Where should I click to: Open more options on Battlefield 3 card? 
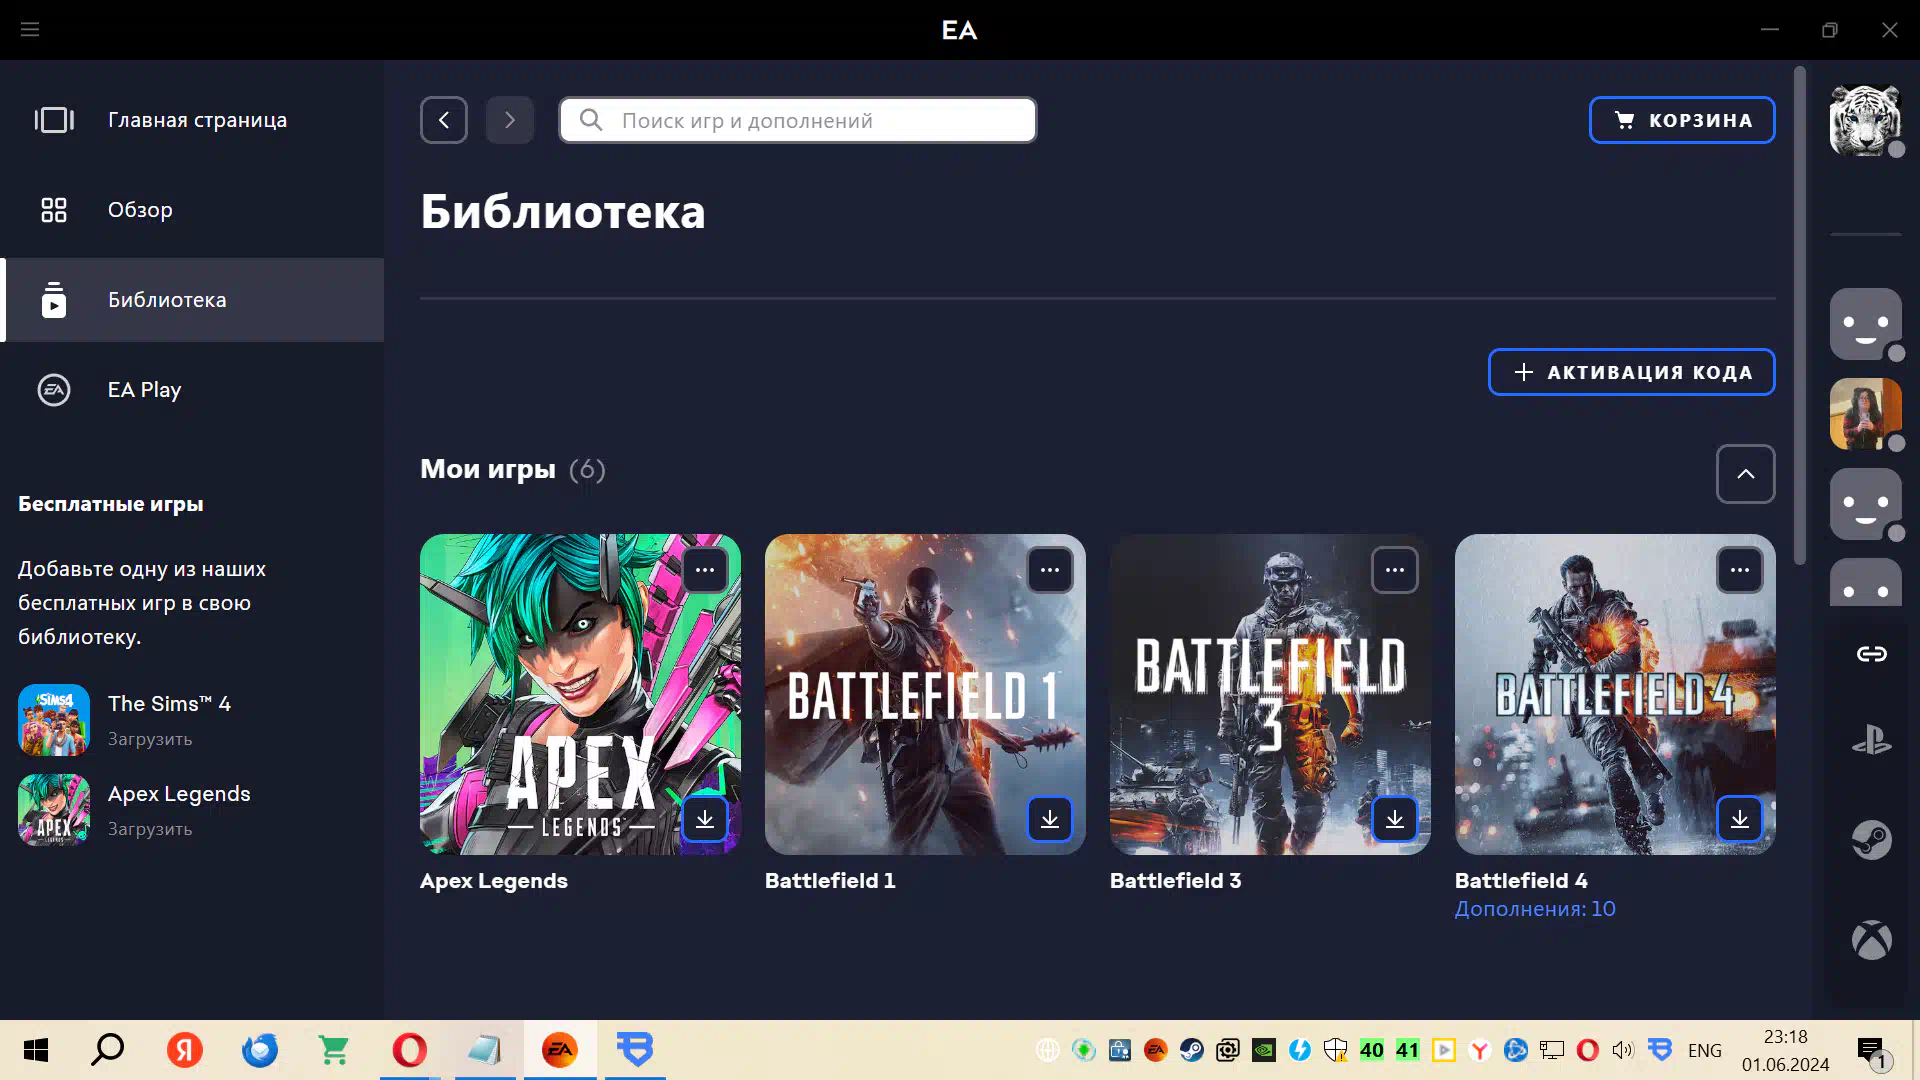tap(1395, 570)
